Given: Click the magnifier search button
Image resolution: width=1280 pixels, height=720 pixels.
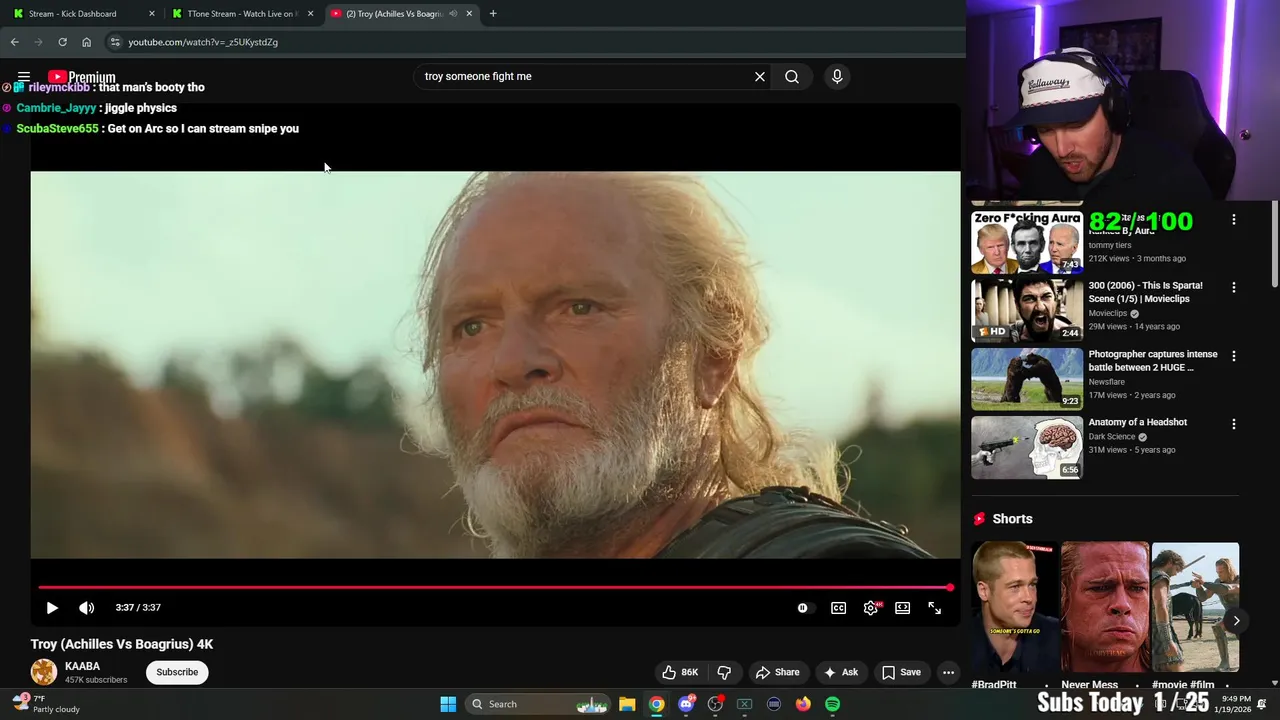Looking at the screenshot, I should [792, 76].
